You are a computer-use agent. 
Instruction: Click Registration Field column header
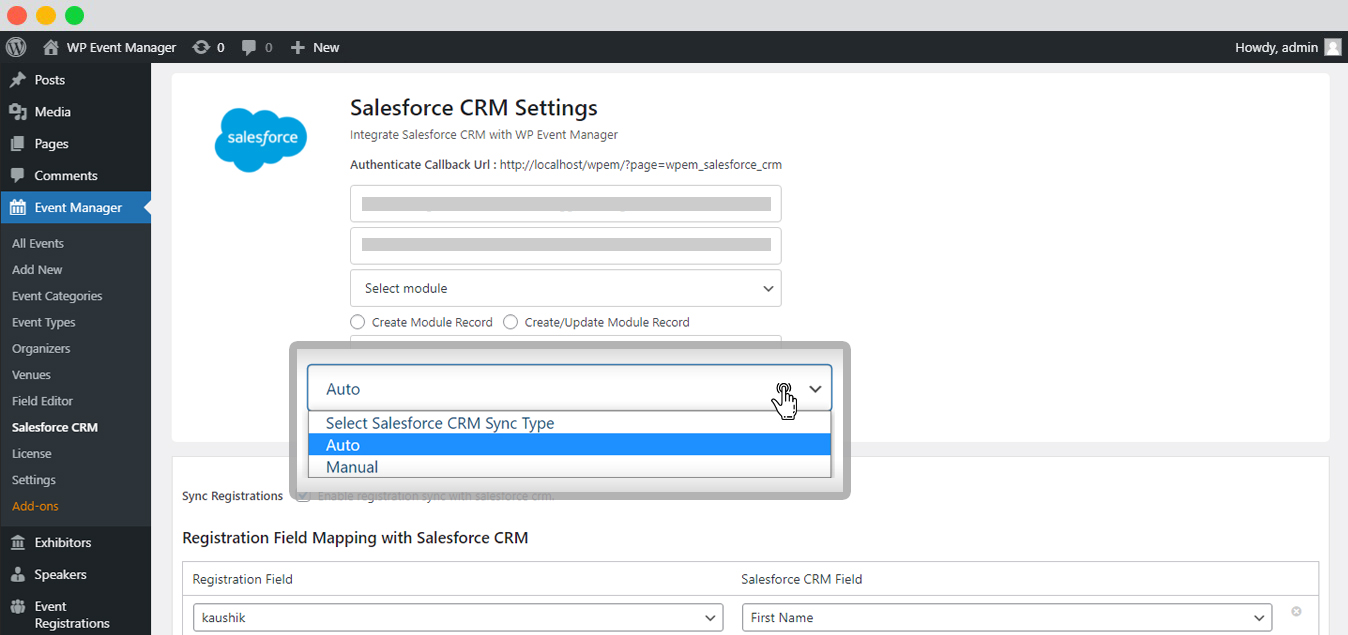243,579
